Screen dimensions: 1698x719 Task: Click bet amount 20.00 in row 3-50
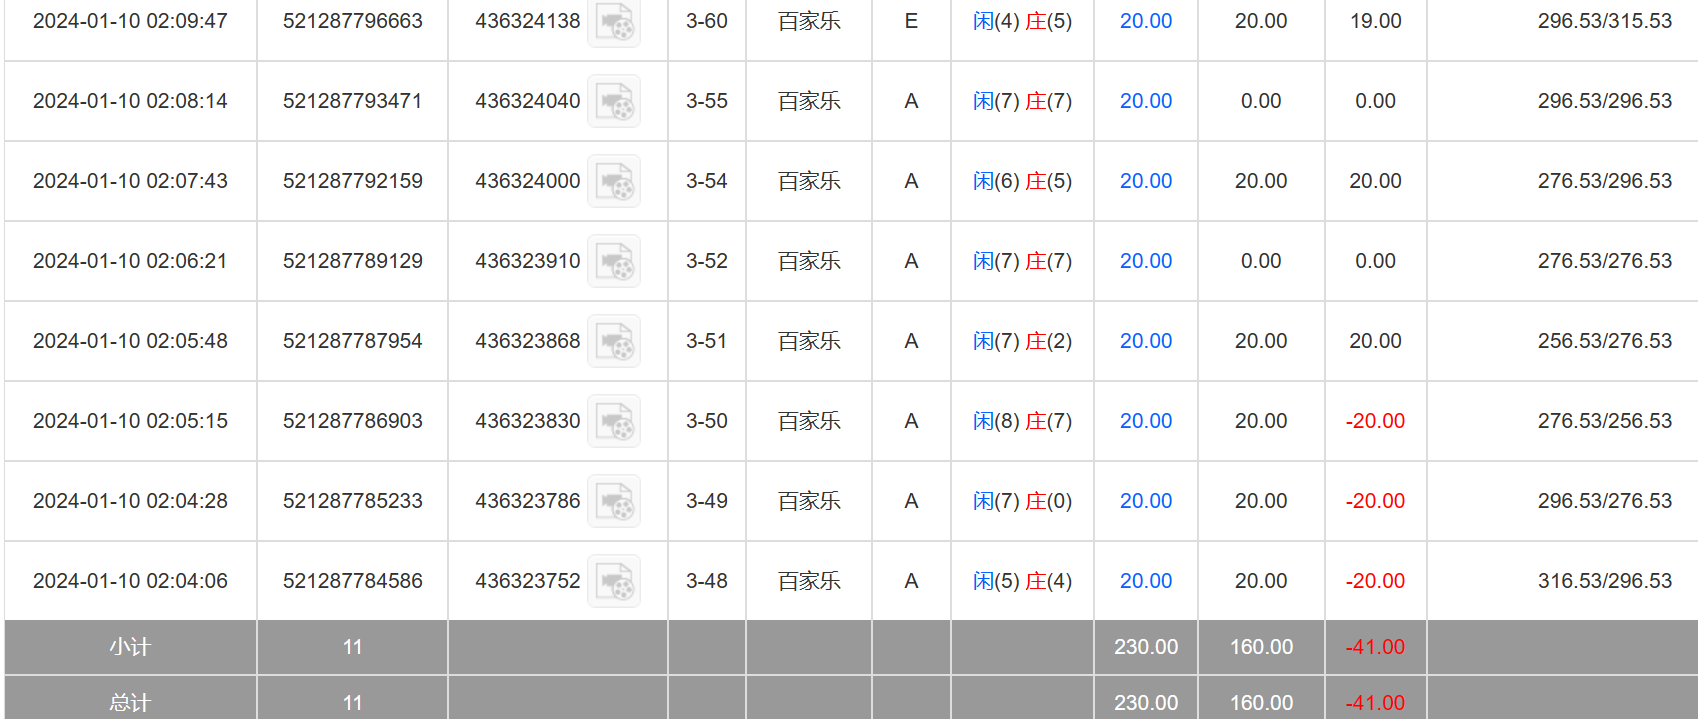click(1146, 421)
